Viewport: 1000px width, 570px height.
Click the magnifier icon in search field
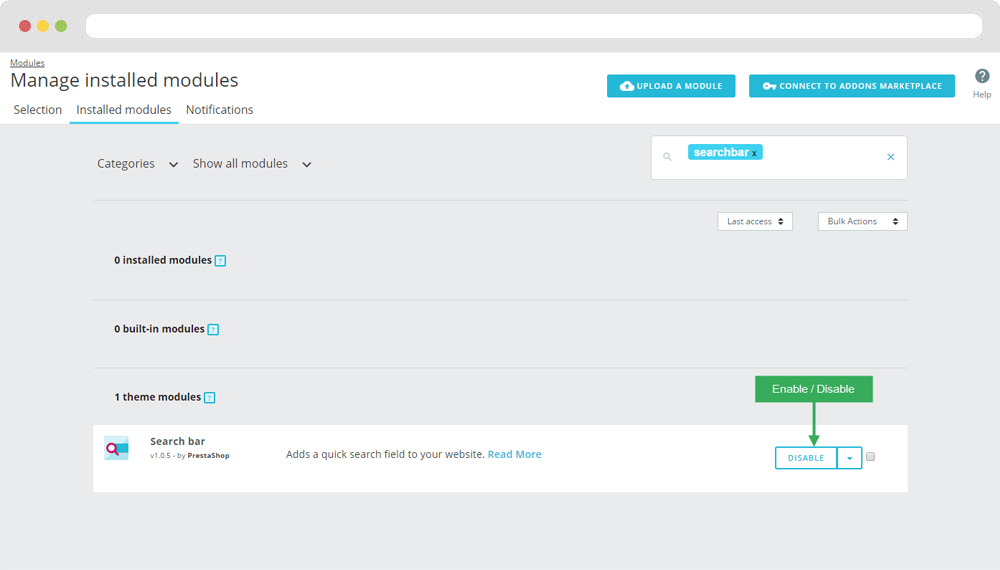click(667, 157)
